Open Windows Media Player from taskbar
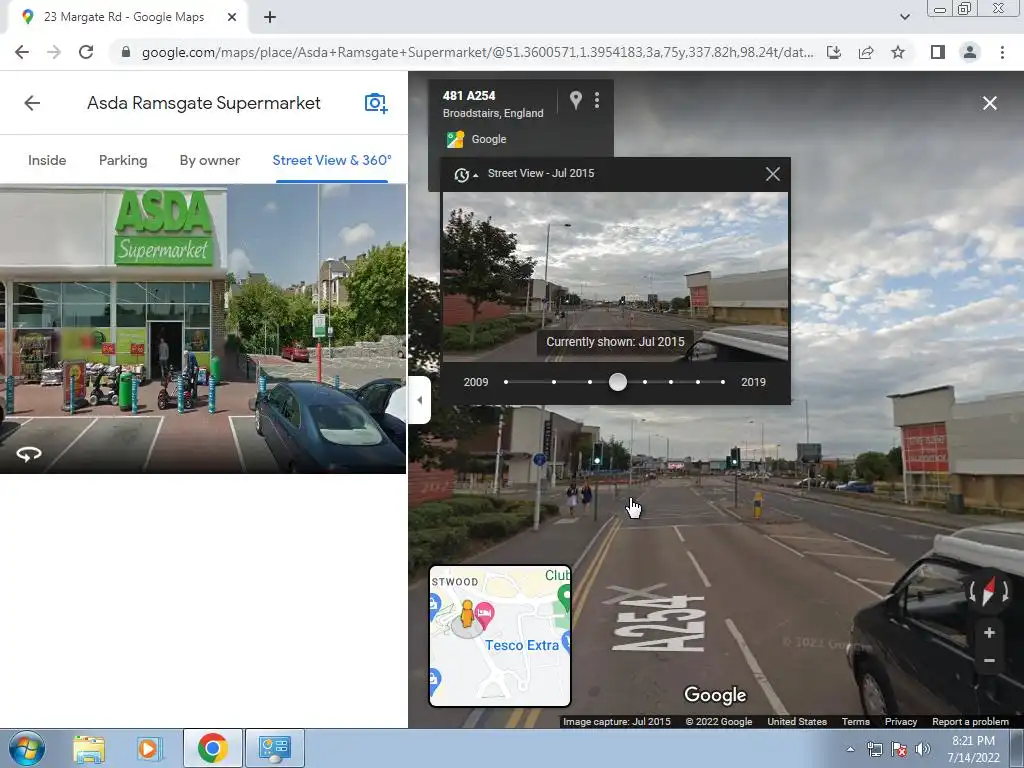Screen dimensions: 1024x768 pos(148,749)
